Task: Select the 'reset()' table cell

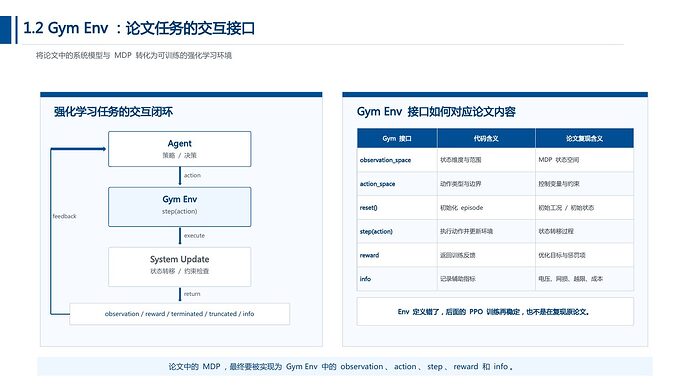Action: (397, 208)
